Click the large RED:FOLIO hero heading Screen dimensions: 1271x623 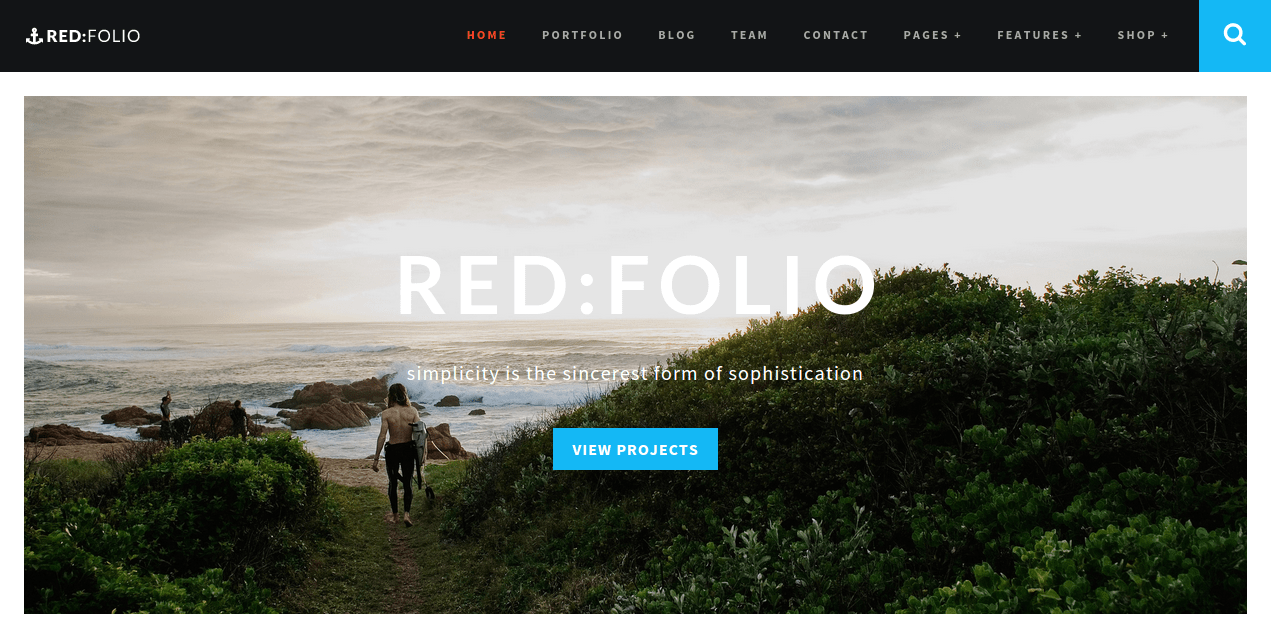[x=636, y=285]
